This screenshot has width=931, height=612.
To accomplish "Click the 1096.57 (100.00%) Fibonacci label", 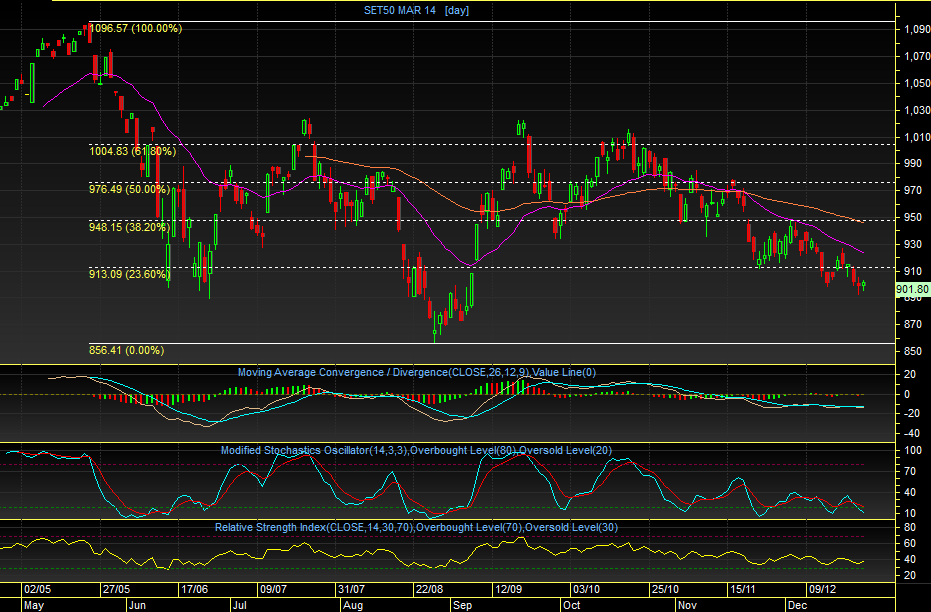I will [x=135, y=28].
